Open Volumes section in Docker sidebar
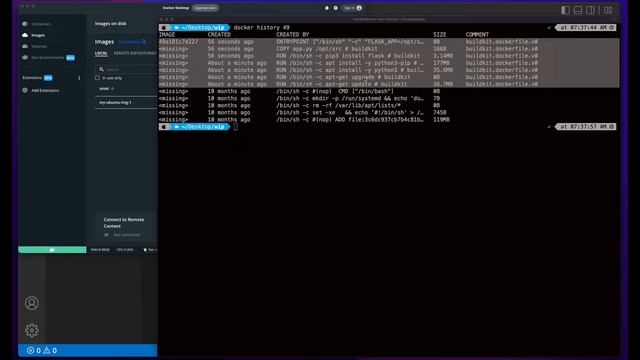Screen dimensions: 640x360 click(35, 47)
